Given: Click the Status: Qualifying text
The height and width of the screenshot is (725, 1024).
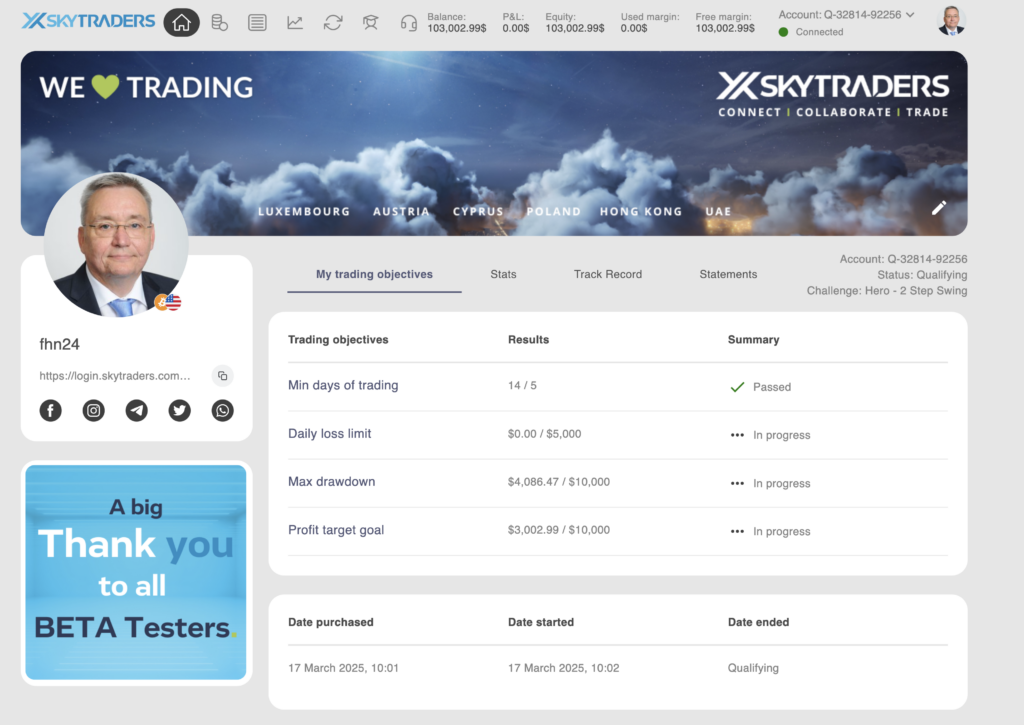Looking at the screenshot, I should pos(922,275).
